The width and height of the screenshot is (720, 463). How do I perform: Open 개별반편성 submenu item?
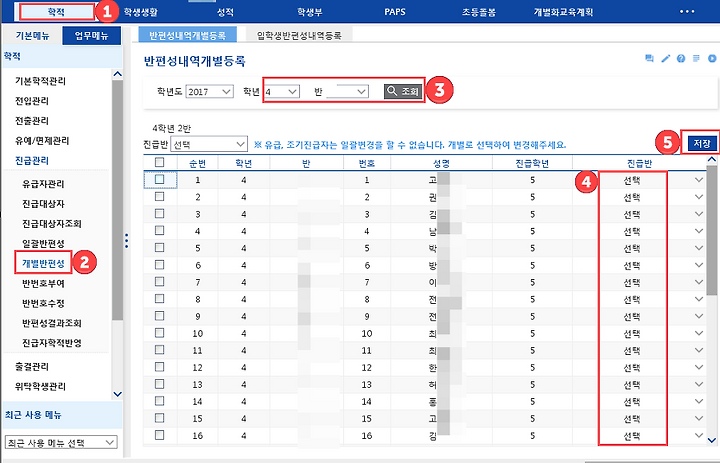[43, 263]
